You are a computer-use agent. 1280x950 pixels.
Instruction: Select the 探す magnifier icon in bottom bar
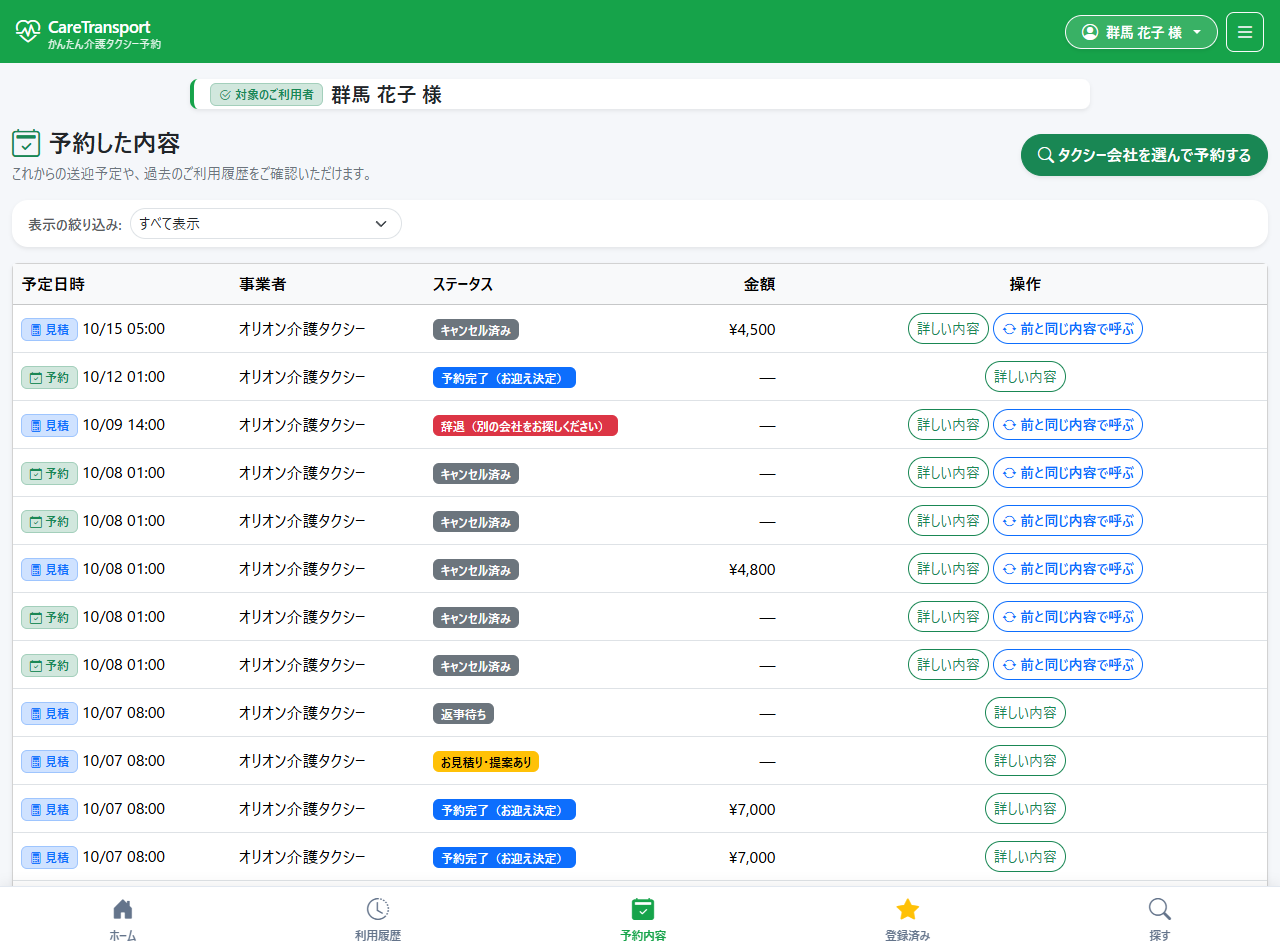click(1159, 909)
